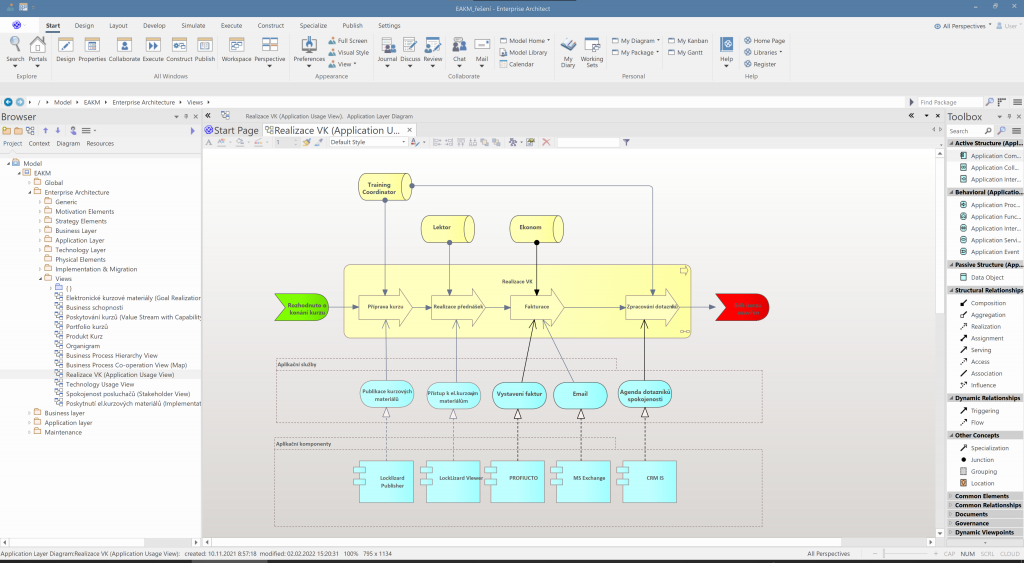This screenshot has height=563, width=1024.
Task: Open the Libraries dropdown
Action: pos(763,52)
